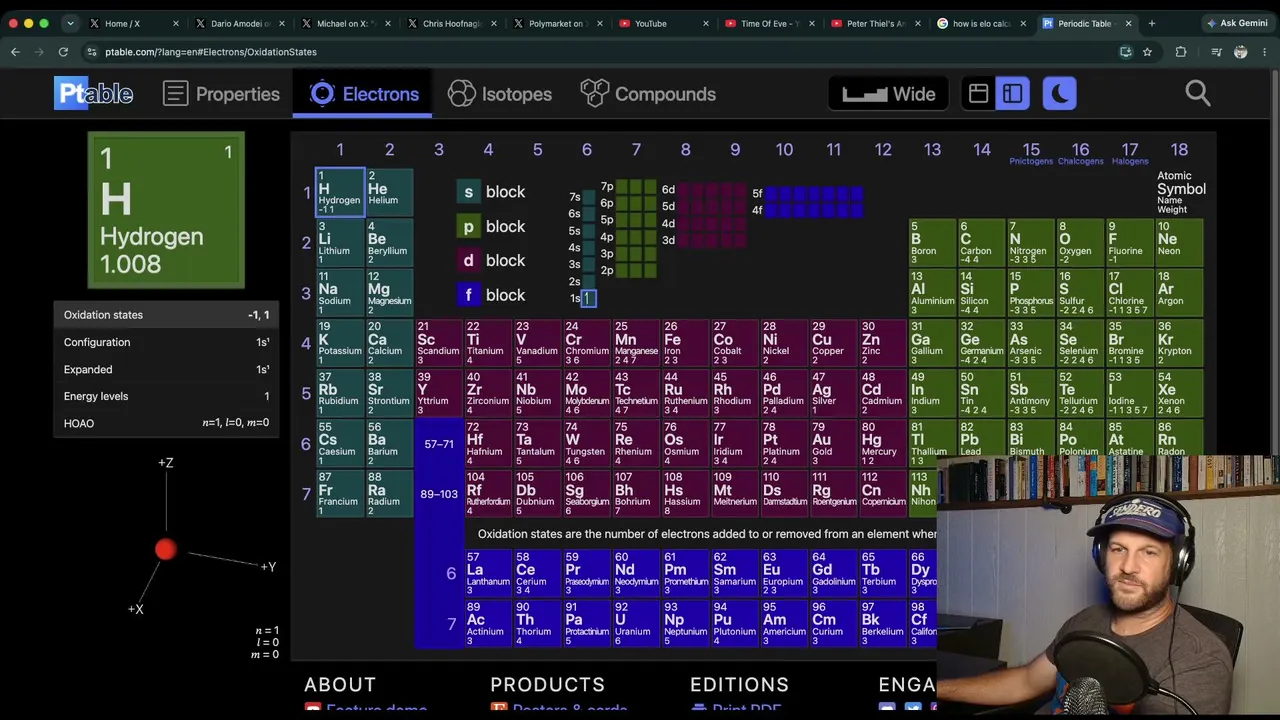Select the p block legend
The width and height of the screenshot is (1280, 720).
(x=491, y=227)
